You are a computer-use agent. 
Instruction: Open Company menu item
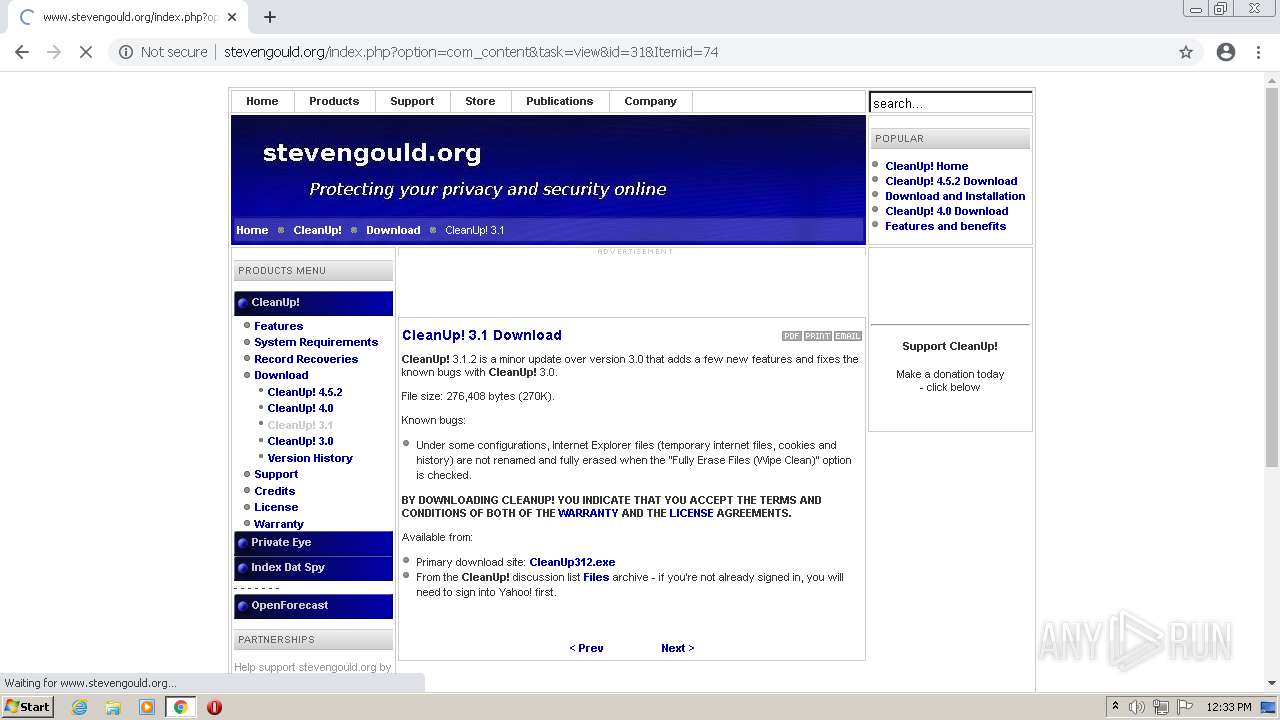pos(651,101)
